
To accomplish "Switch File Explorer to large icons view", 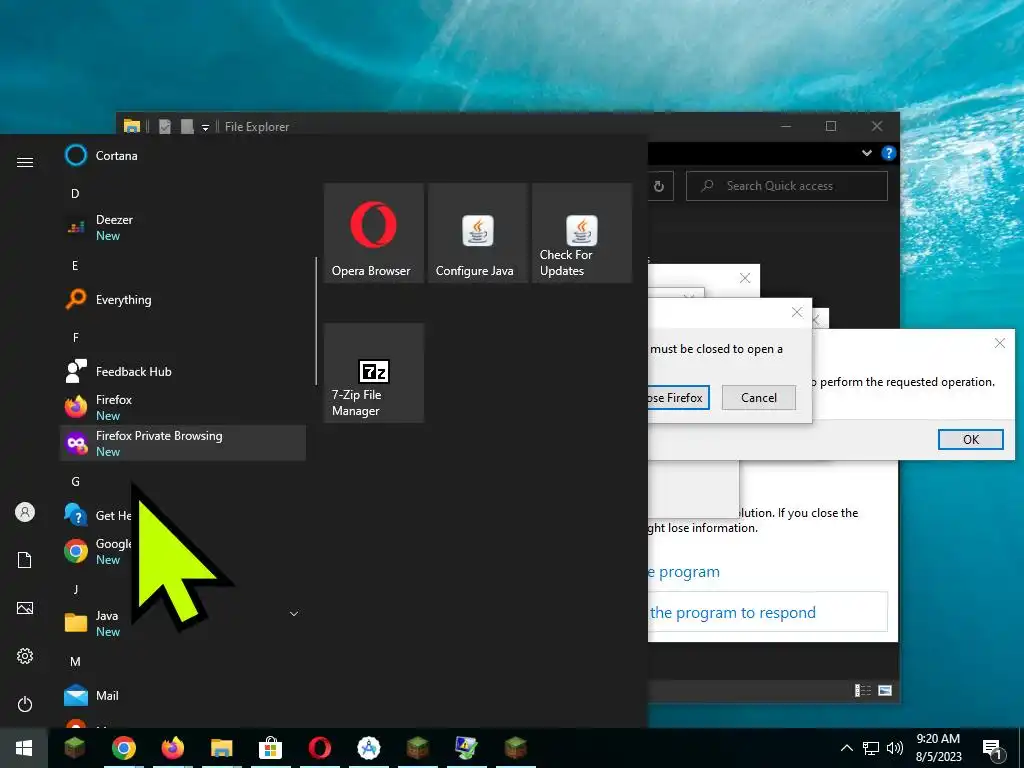I will (885, 690).
